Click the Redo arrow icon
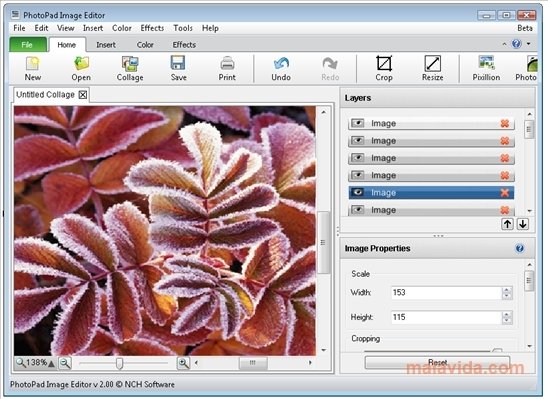The image size is (548, 399). click(x=330, y=64)
